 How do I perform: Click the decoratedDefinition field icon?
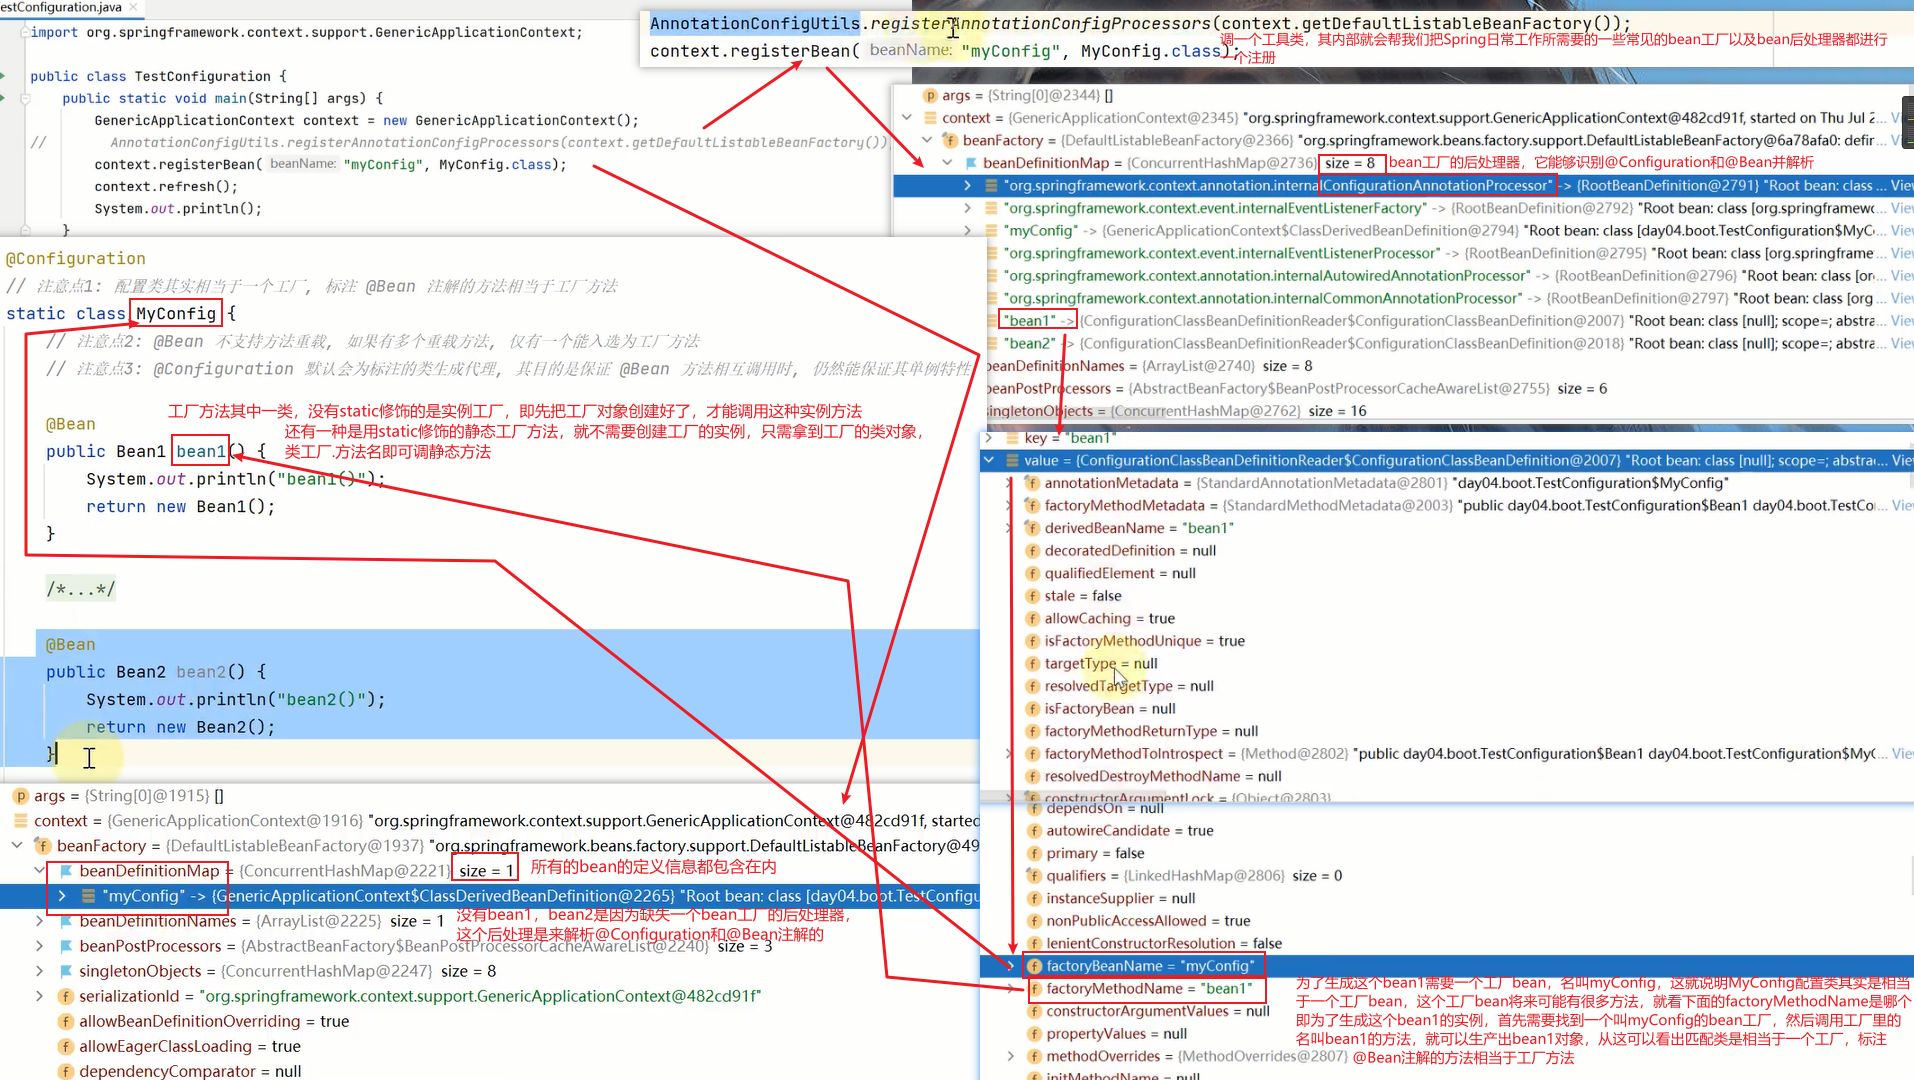point(1033,551)
